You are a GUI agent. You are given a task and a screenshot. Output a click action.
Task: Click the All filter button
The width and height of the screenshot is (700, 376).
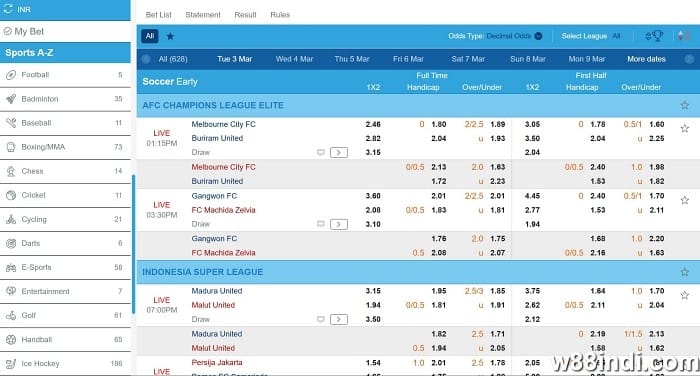pos(150,36)
